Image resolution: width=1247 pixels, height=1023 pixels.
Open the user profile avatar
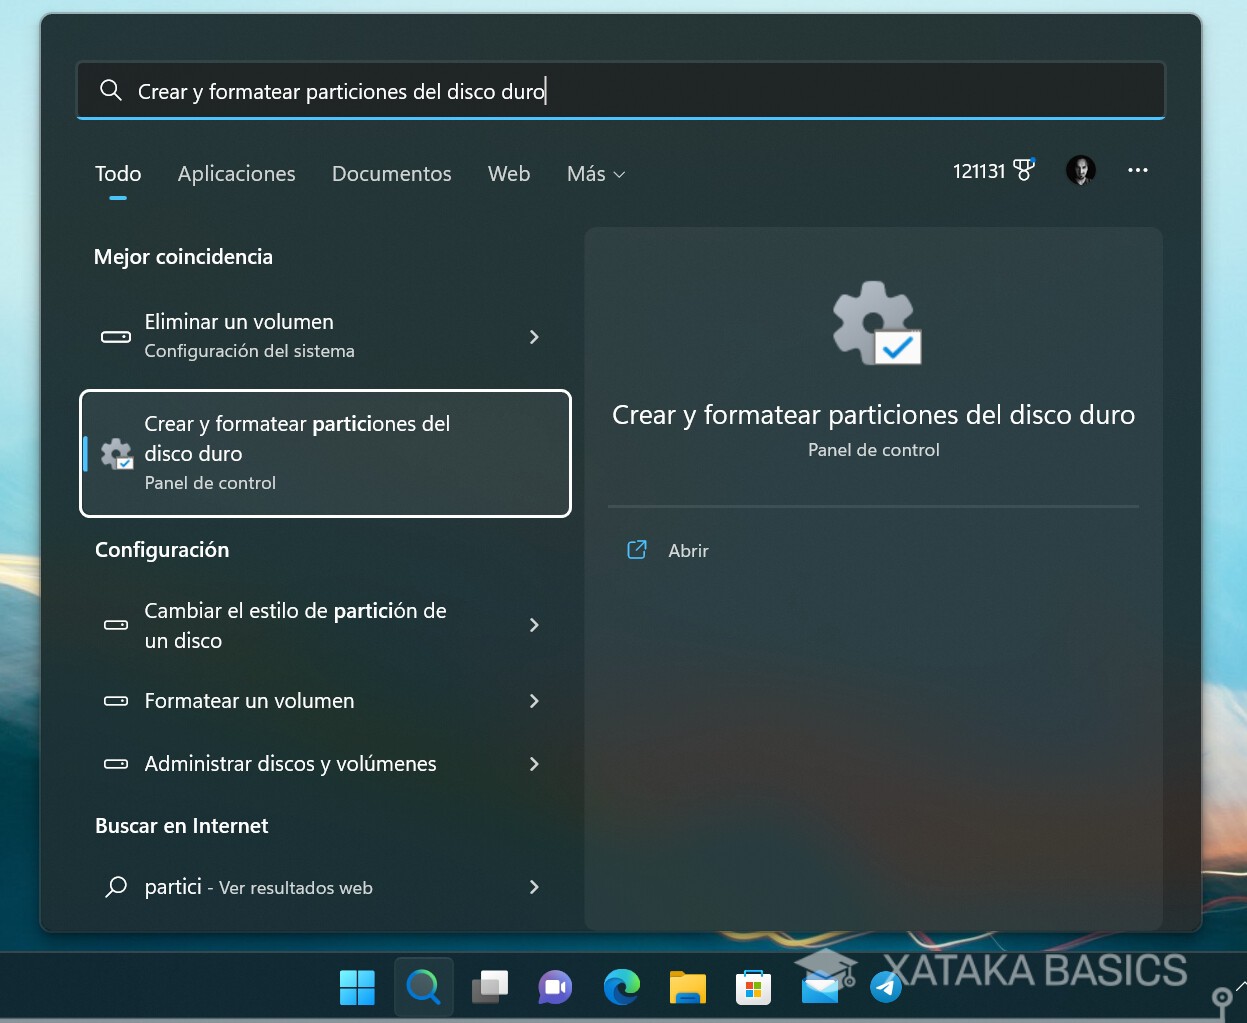click(1080, 171)
